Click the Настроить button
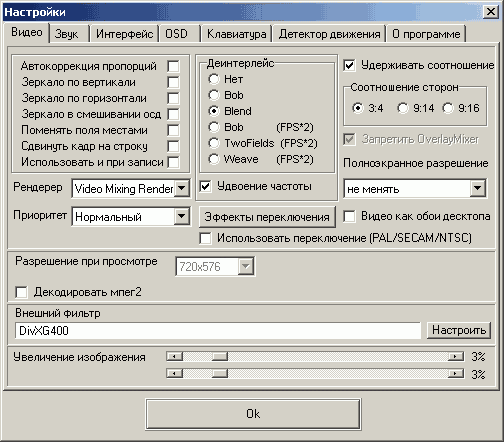This screenshot has height=442, width=504. pyautogui.click(x=459, y=330)
